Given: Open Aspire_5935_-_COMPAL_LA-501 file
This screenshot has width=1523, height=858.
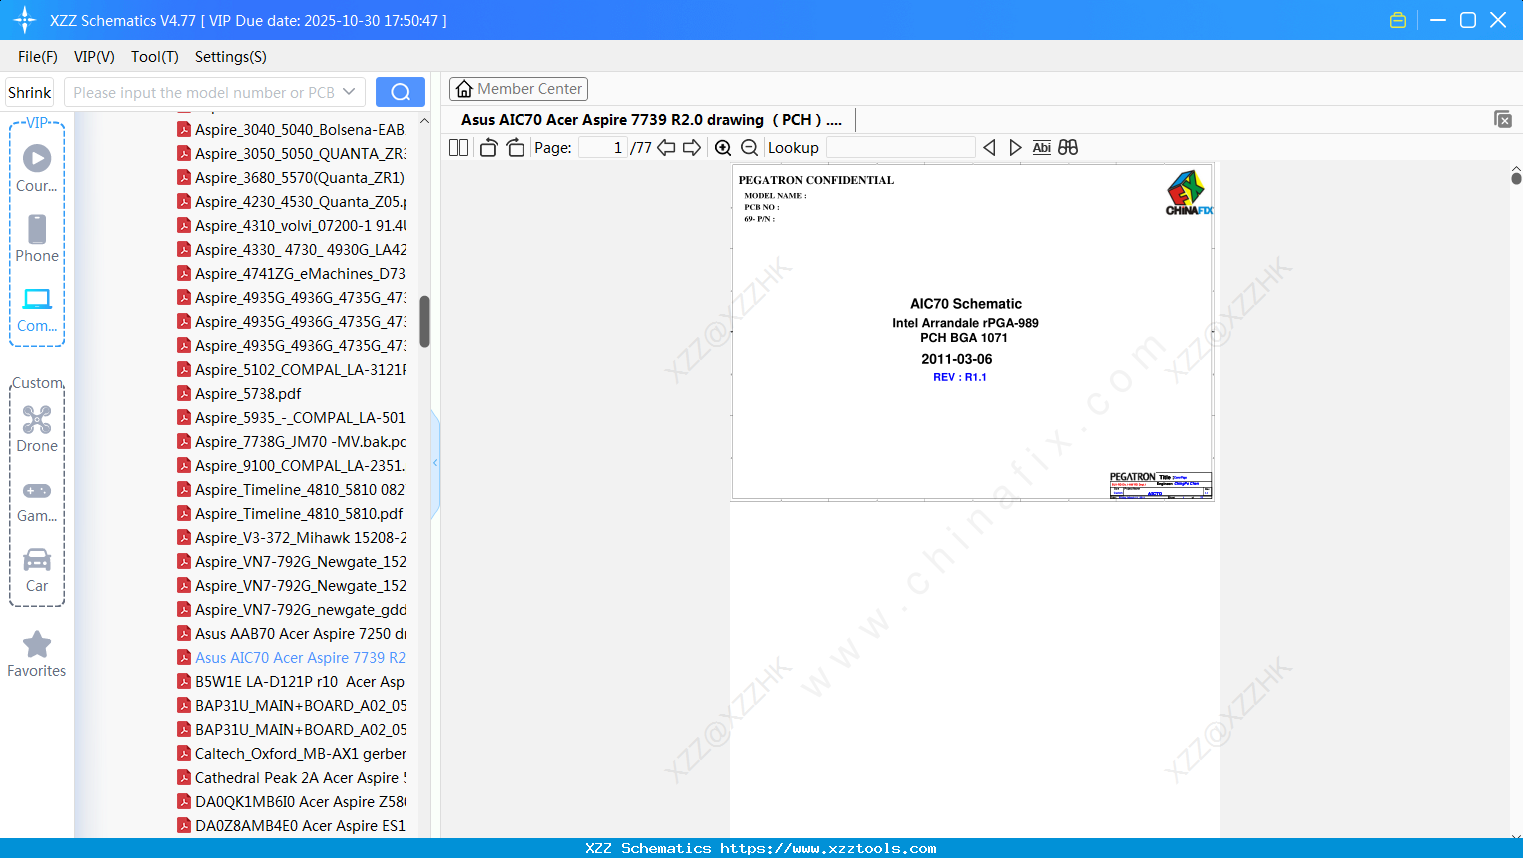Looking at the screenshot, I should click(x=292, y=417).
